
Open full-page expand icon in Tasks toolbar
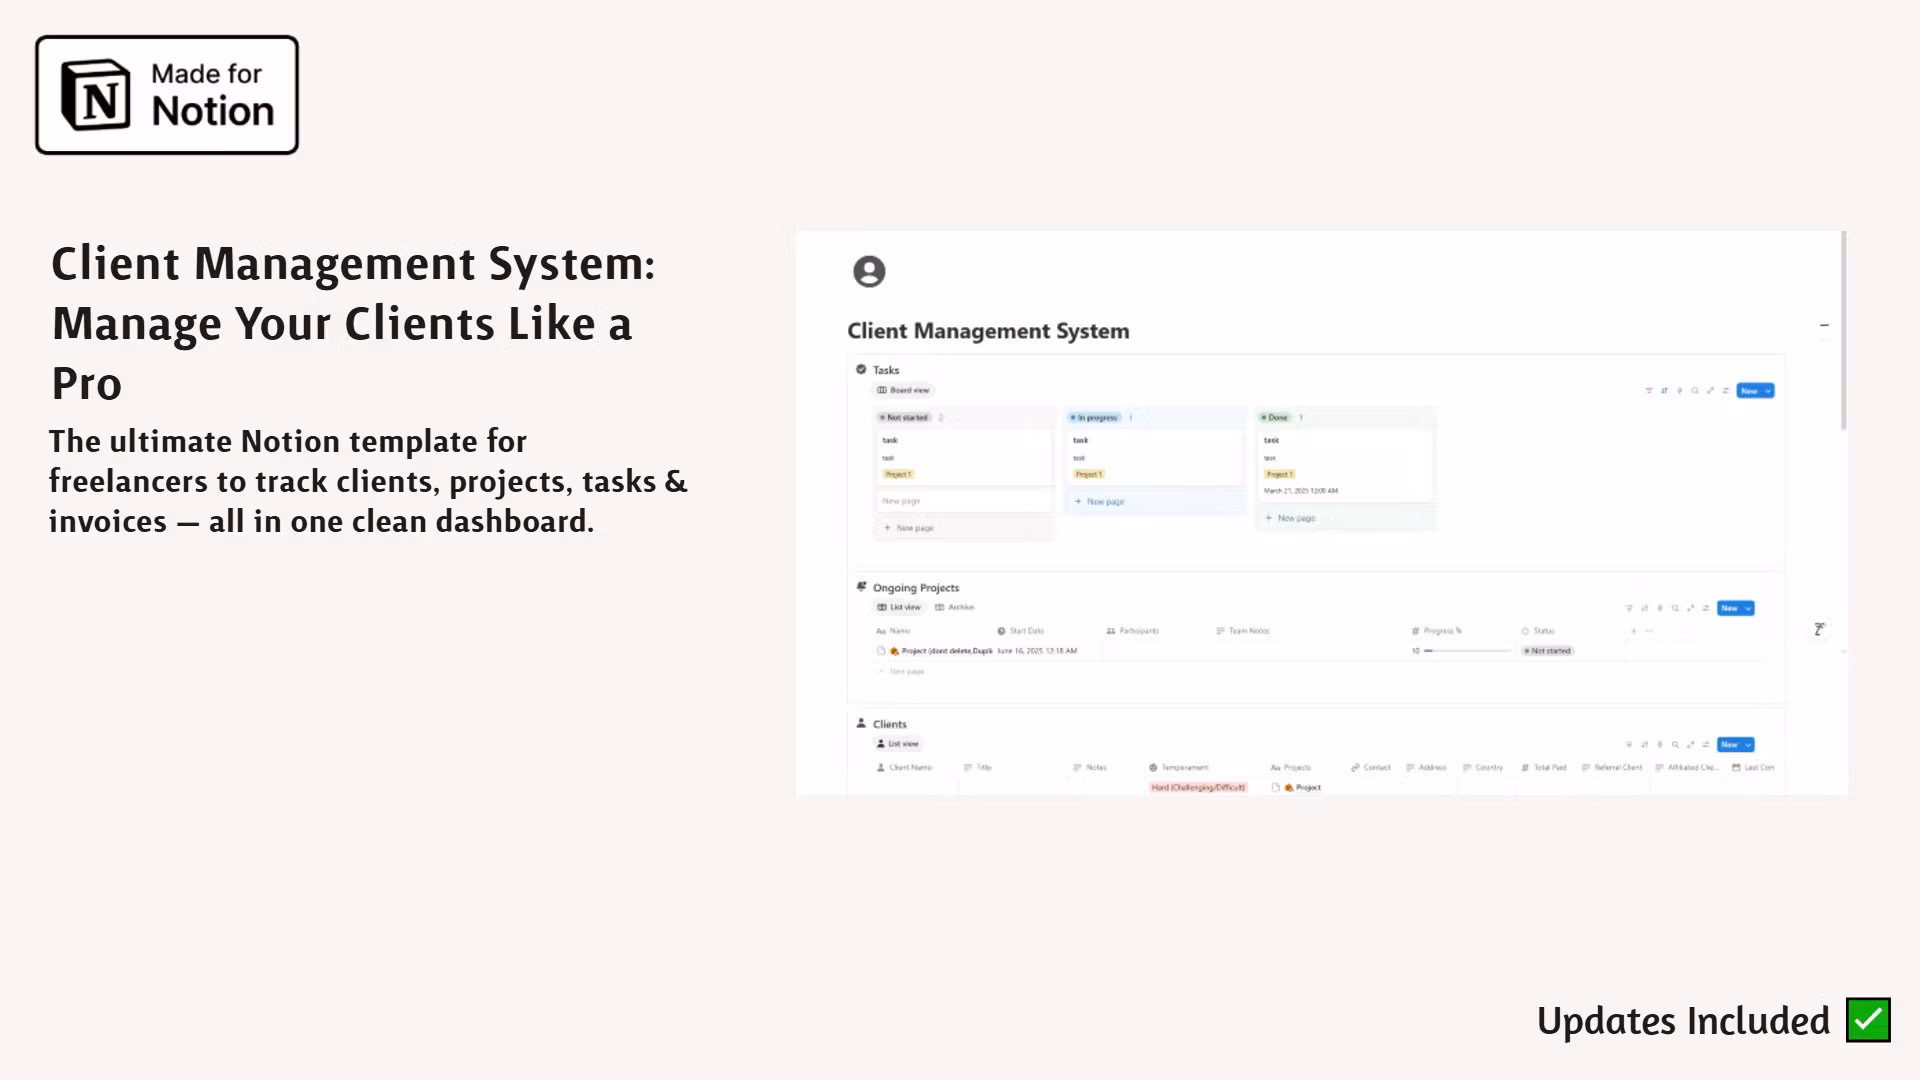coord(1710,391)
